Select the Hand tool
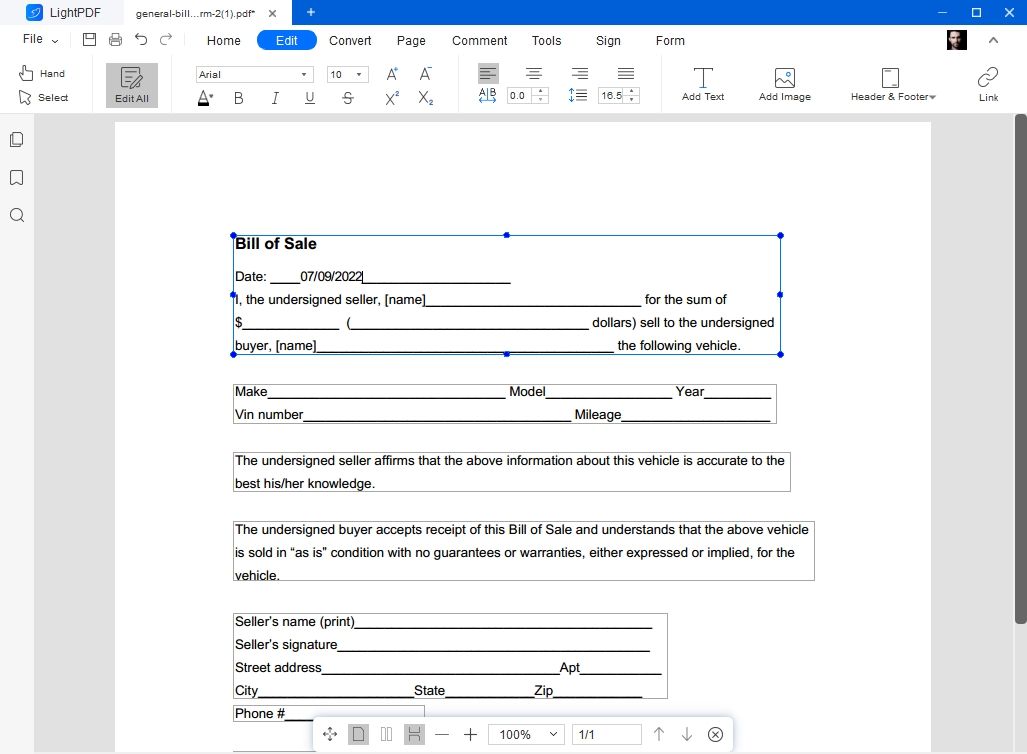Screen dimensions: 1027x754 42,74
